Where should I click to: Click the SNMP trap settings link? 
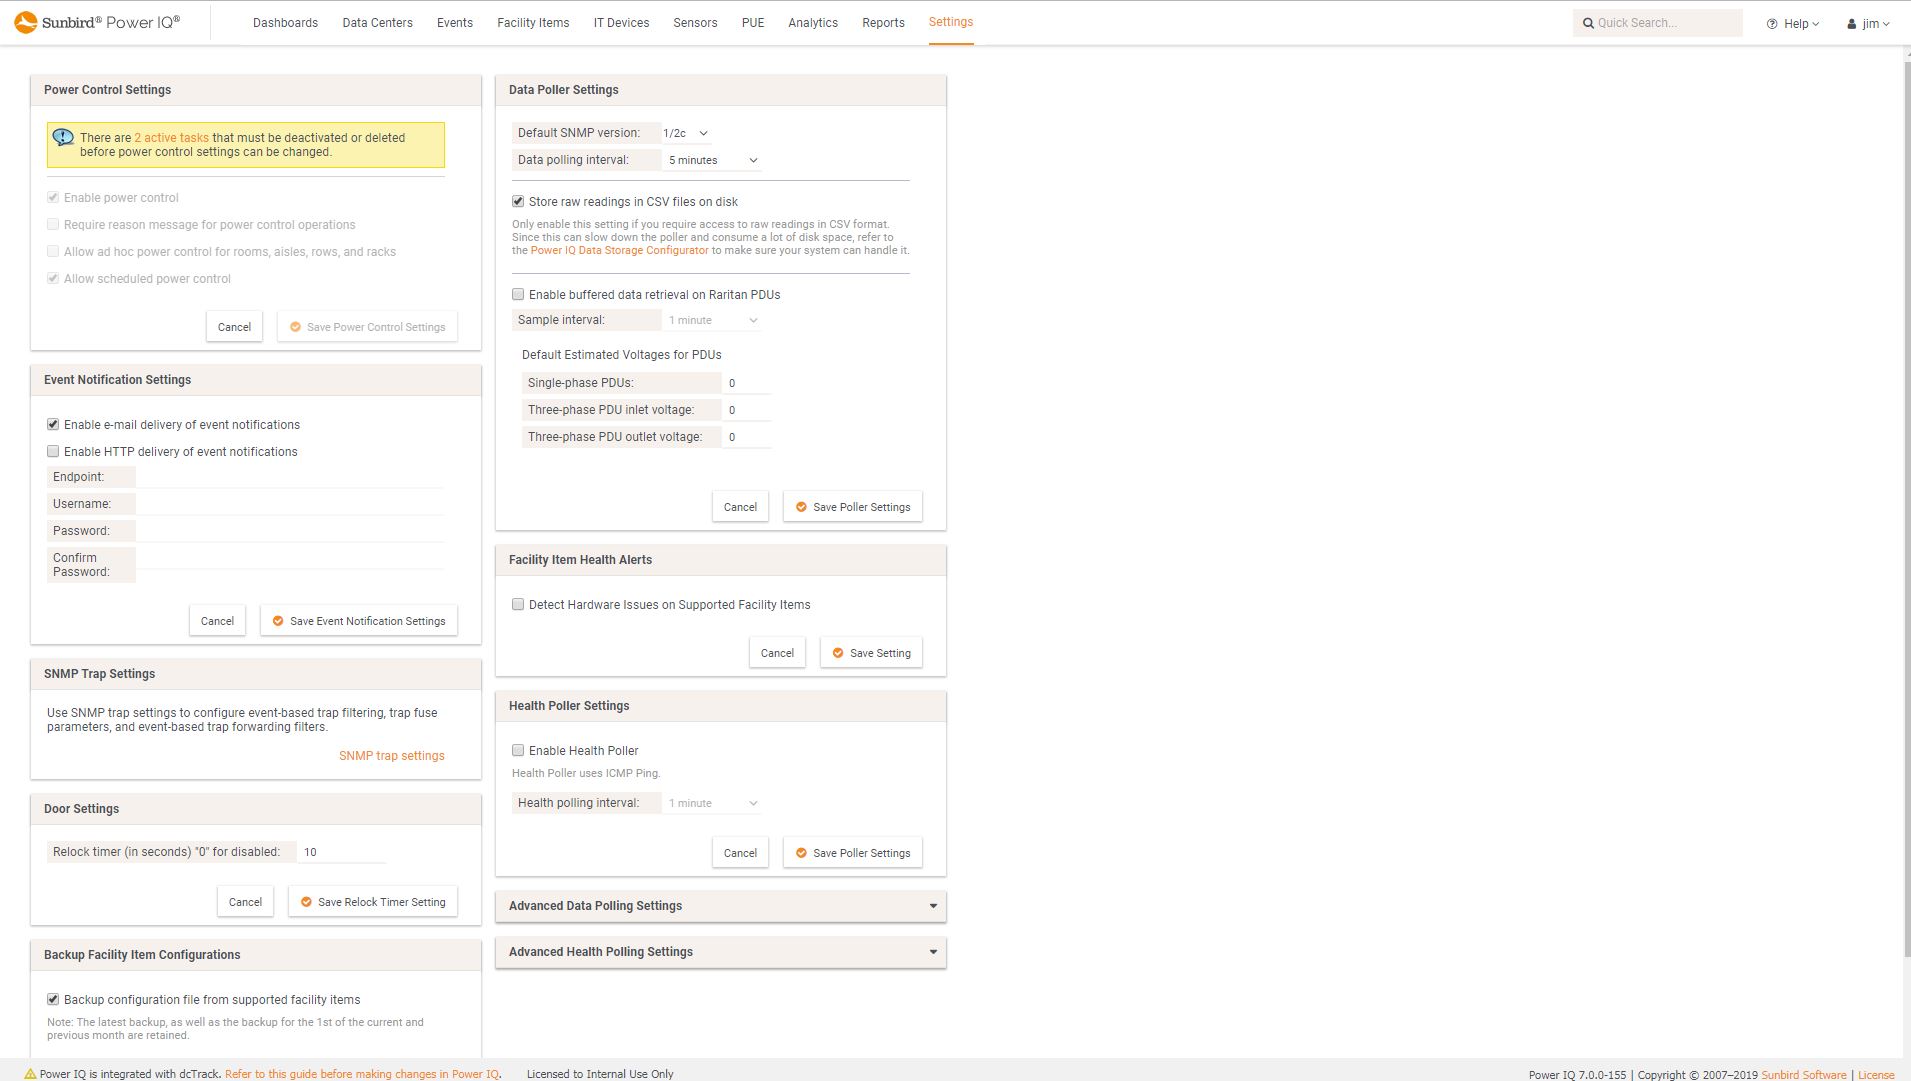[391, 755]
